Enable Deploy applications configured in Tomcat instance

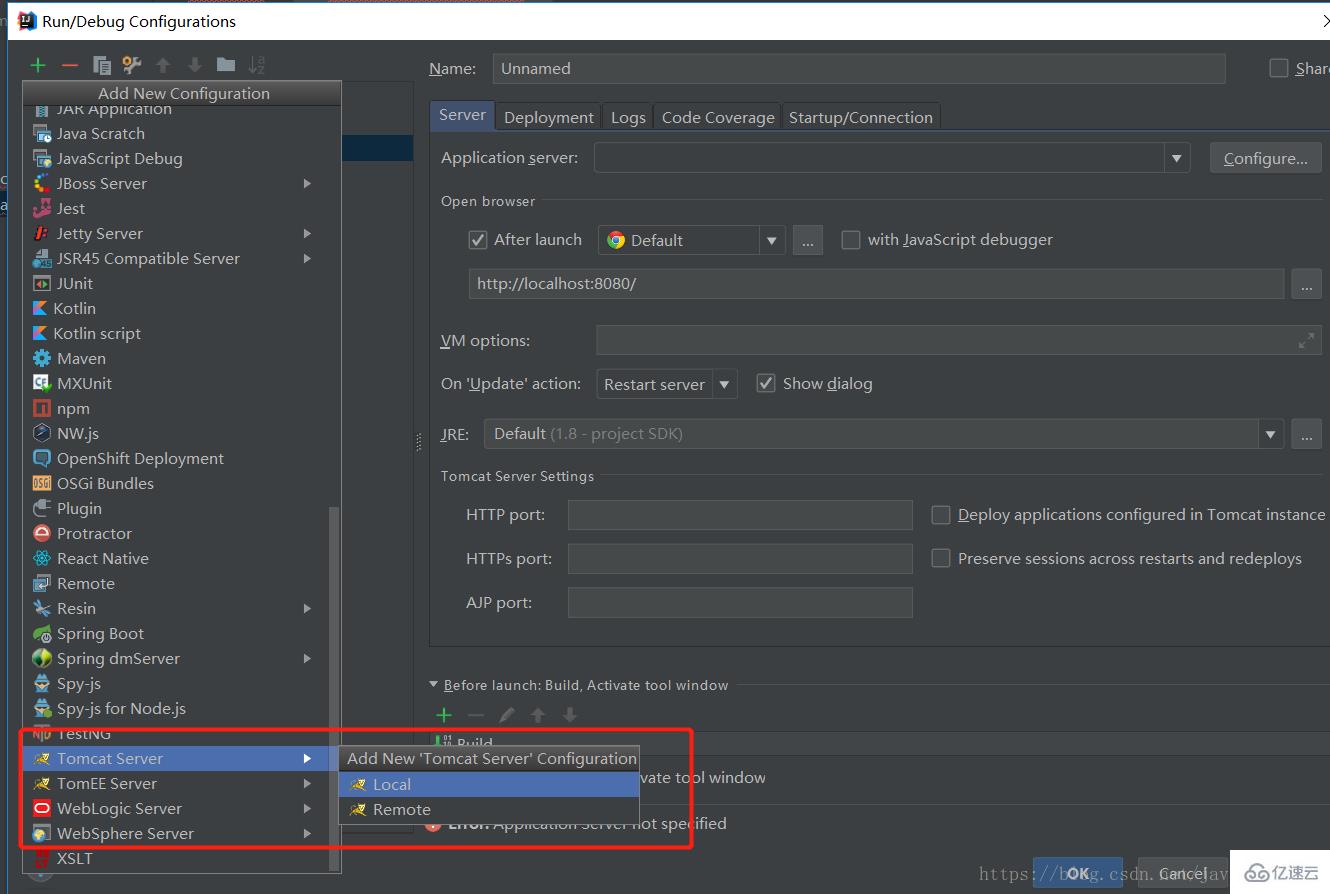(941, 514)
